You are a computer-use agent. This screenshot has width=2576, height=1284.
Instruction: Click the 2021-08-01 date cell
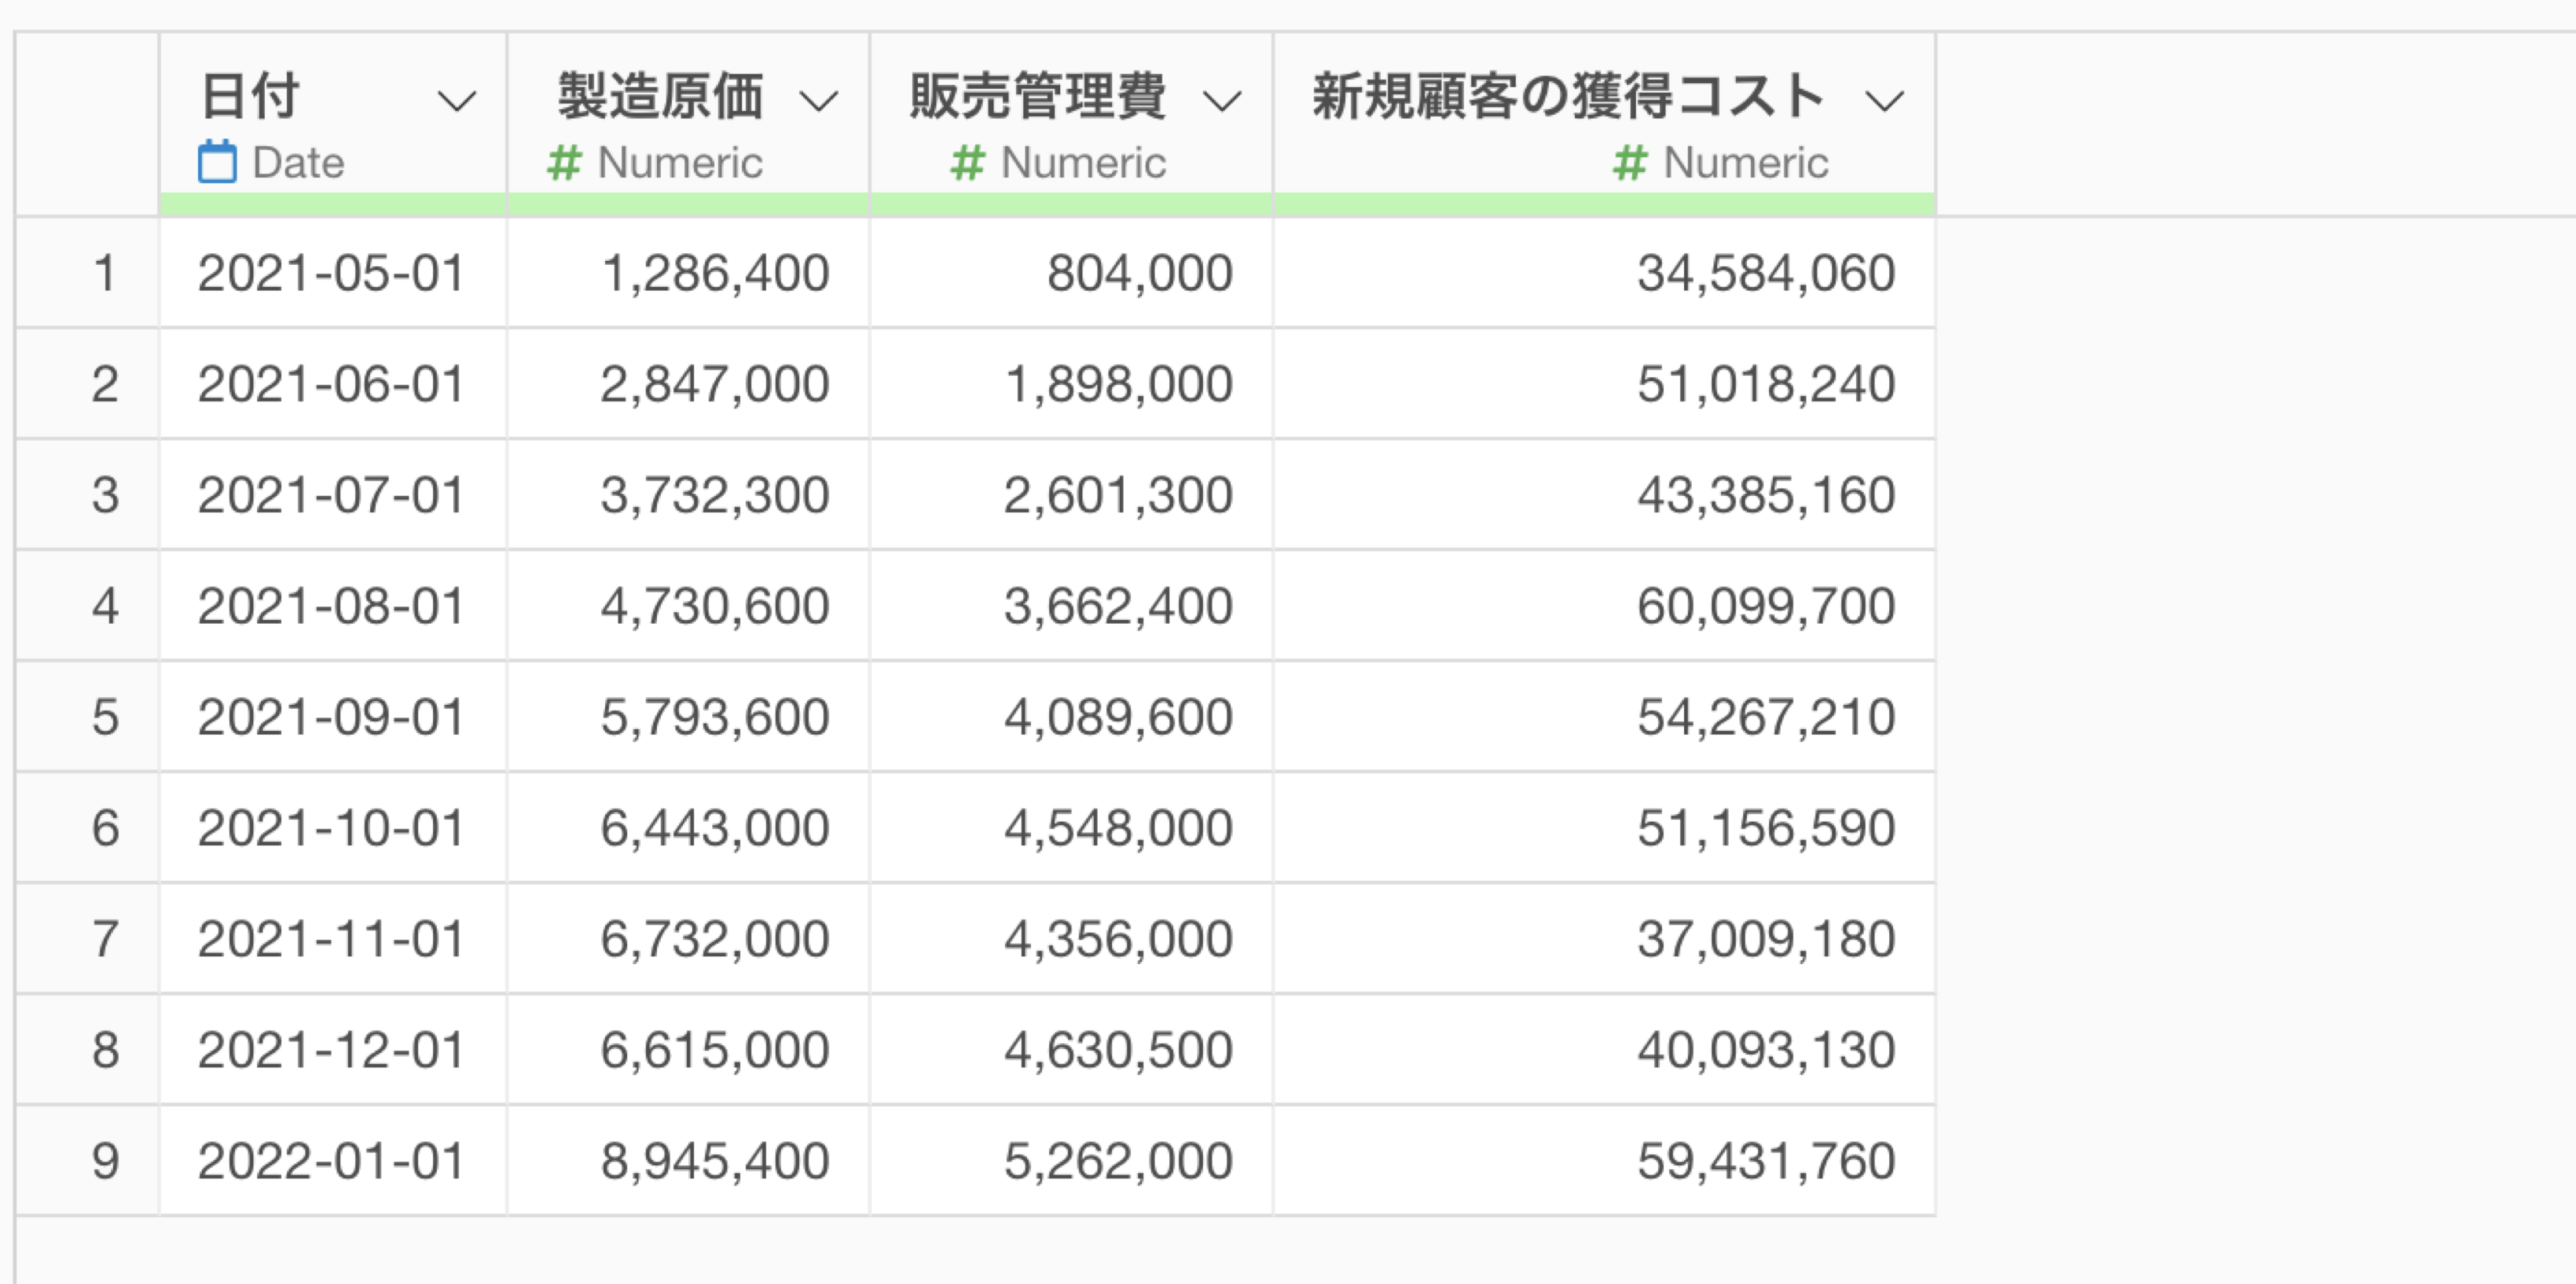[x=331, y=606]
